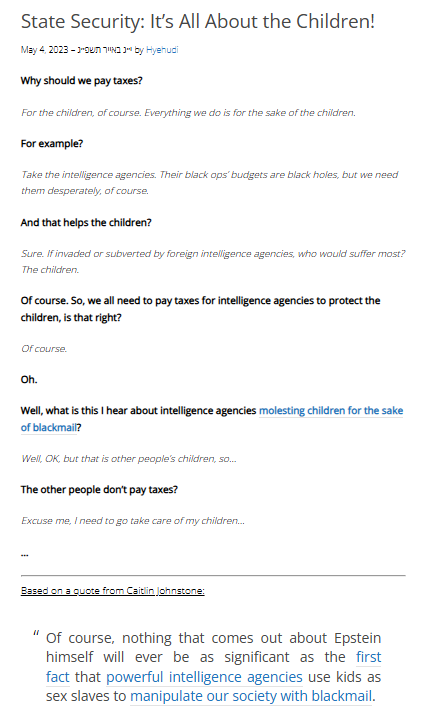Click the horizontal divider above the quote attribution

pos(213,575)
